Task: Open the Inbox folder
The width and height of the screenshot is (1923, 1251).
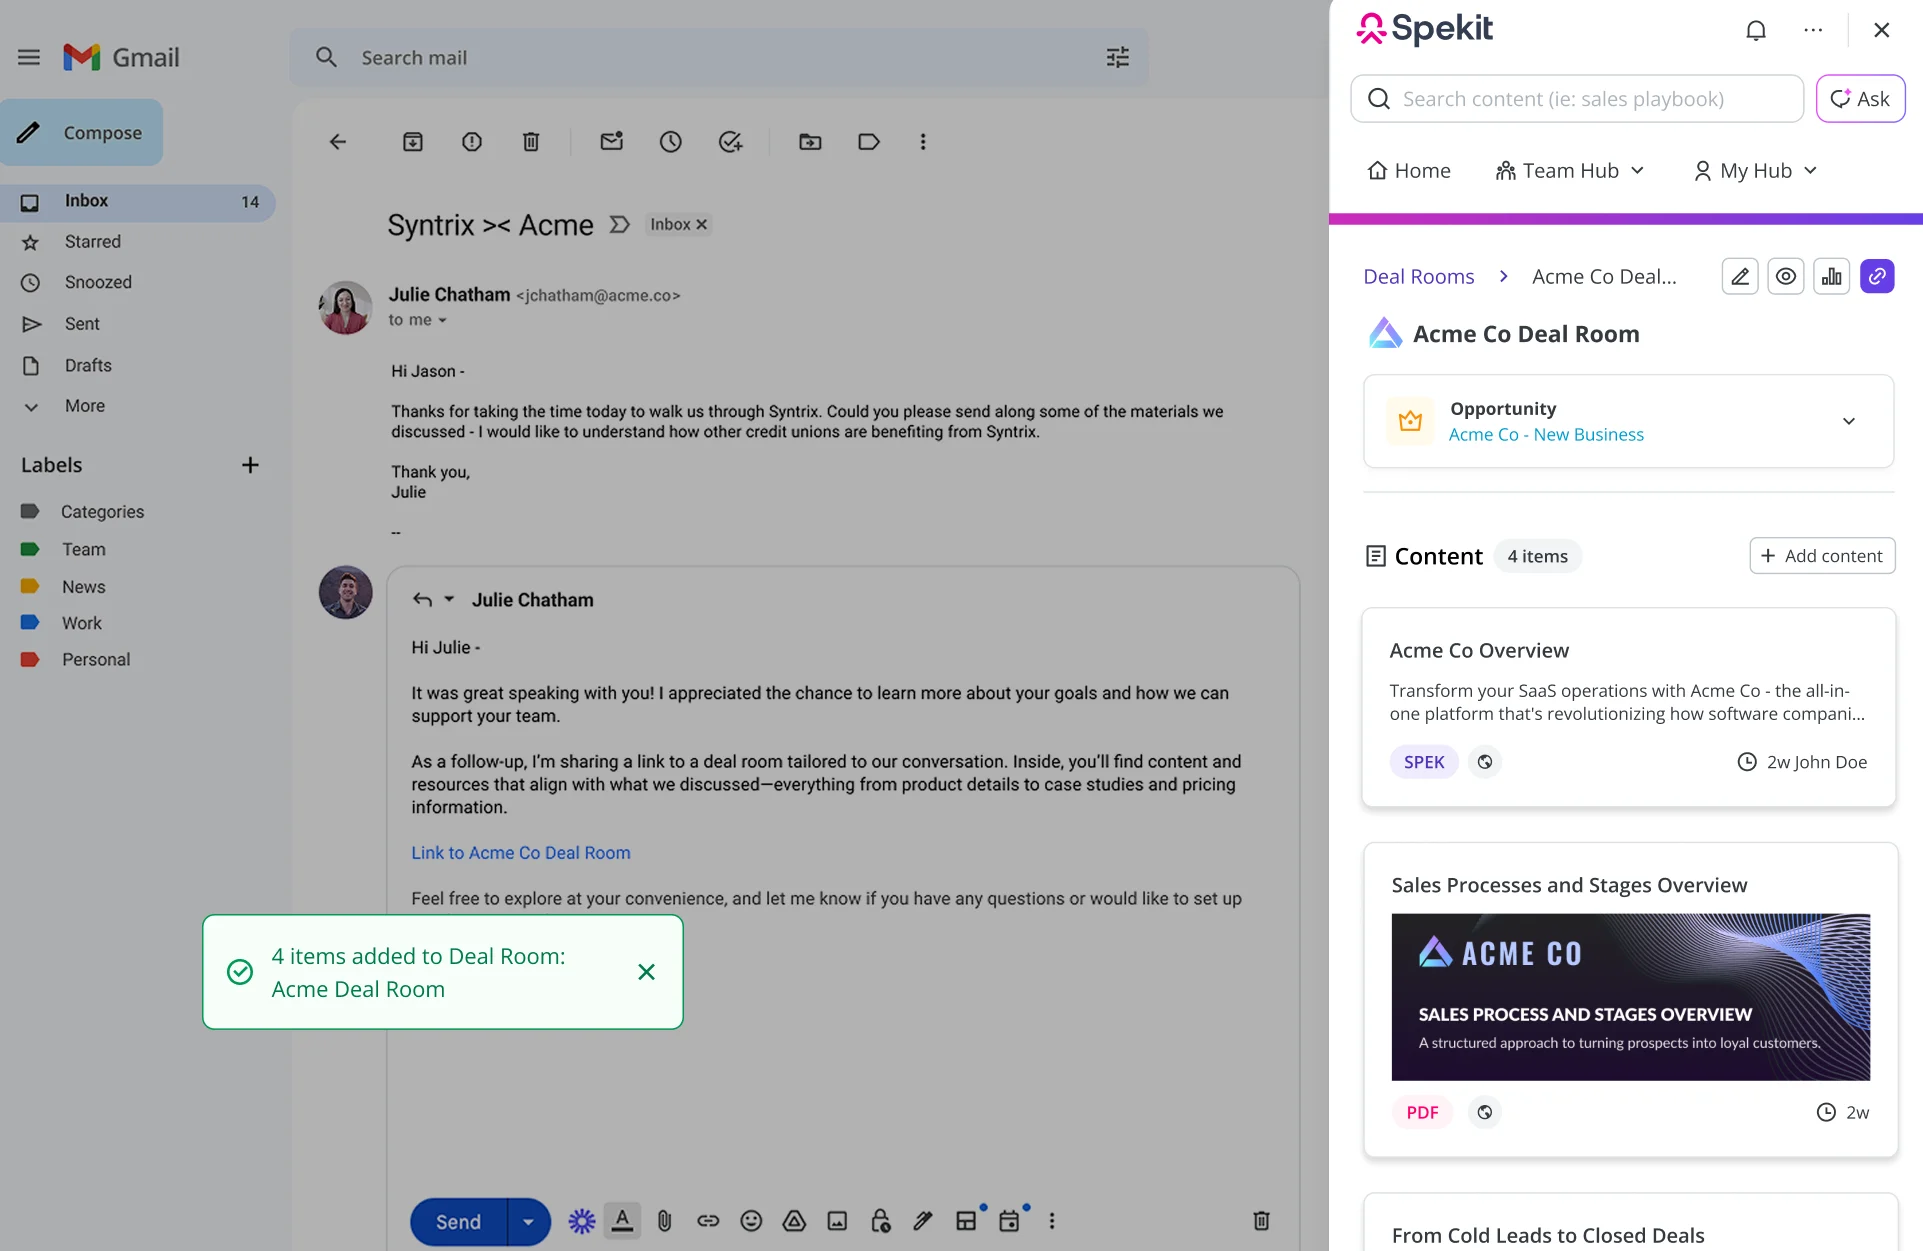Action: pyautogui.click(x=138, y=201)
